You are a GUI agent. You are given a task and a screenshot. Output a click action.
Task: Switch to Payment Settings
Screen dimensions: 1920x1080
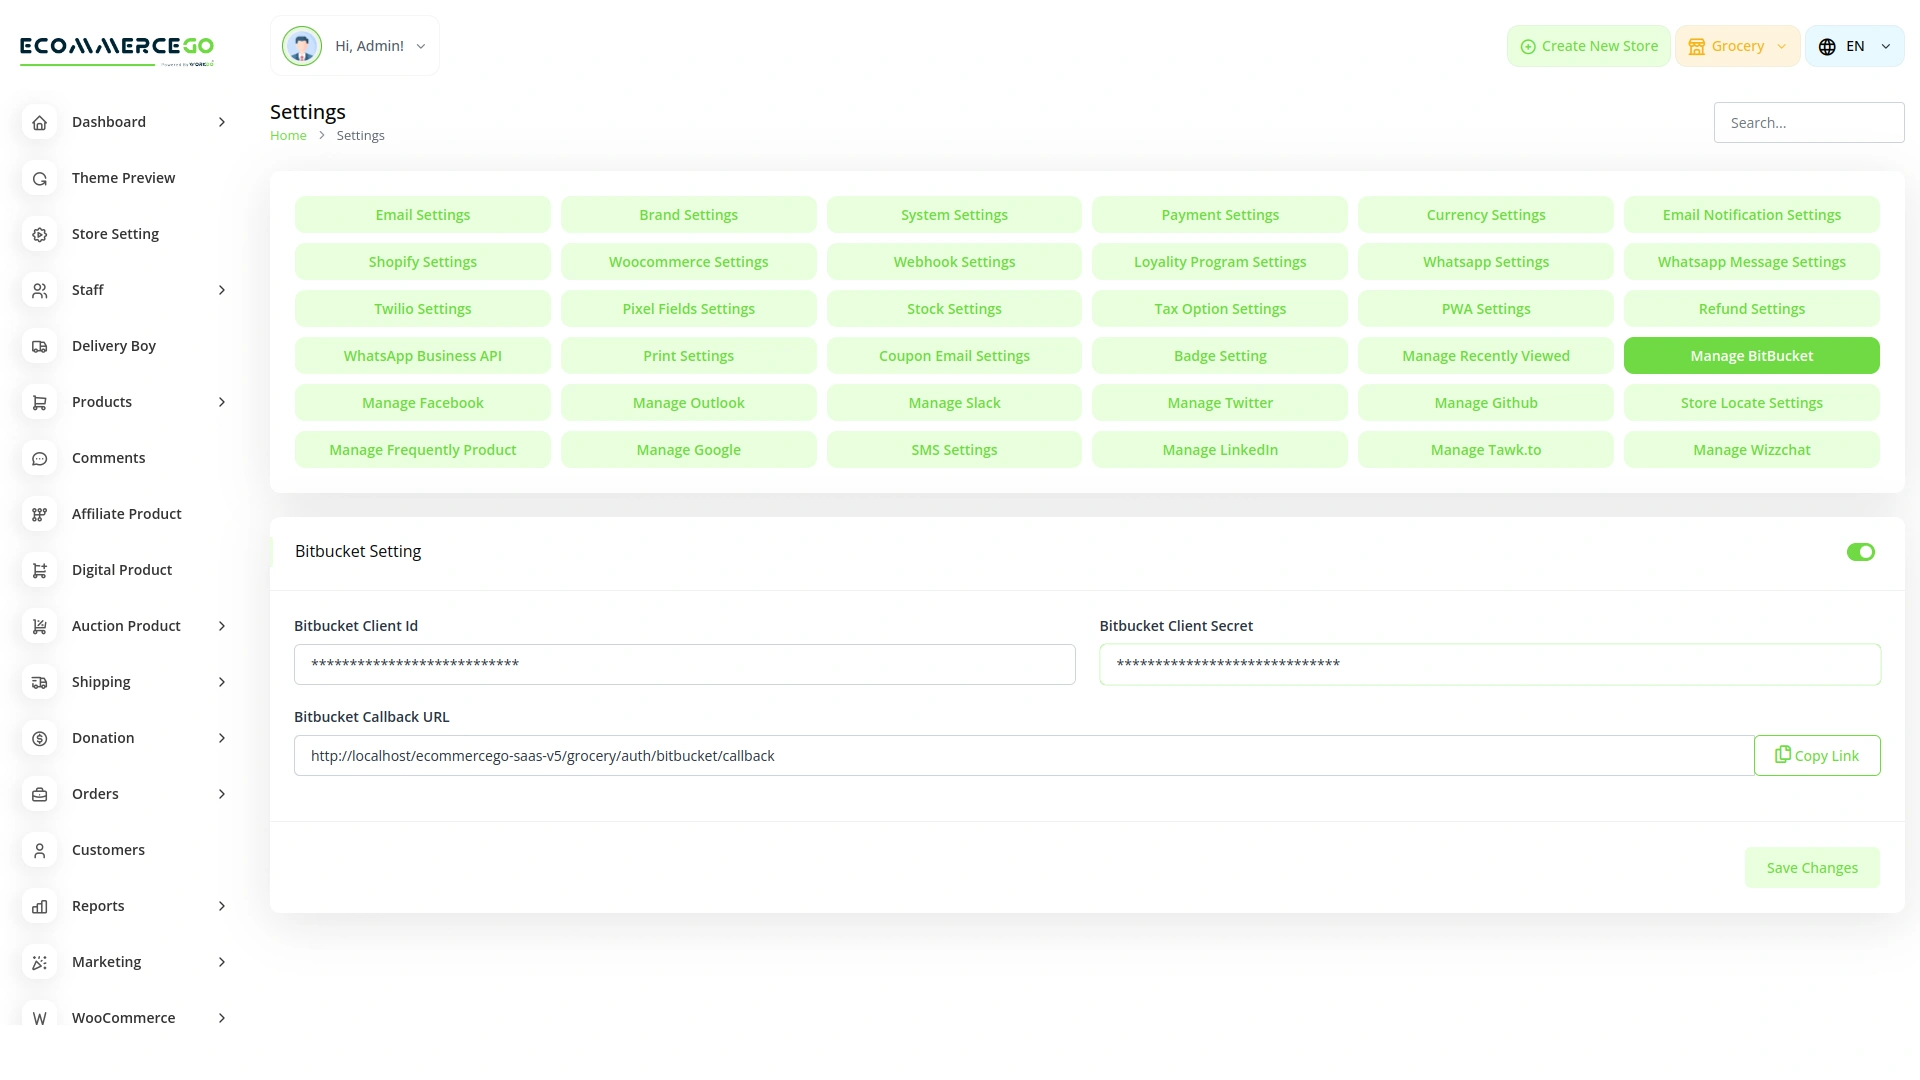tap(1219, 214)
